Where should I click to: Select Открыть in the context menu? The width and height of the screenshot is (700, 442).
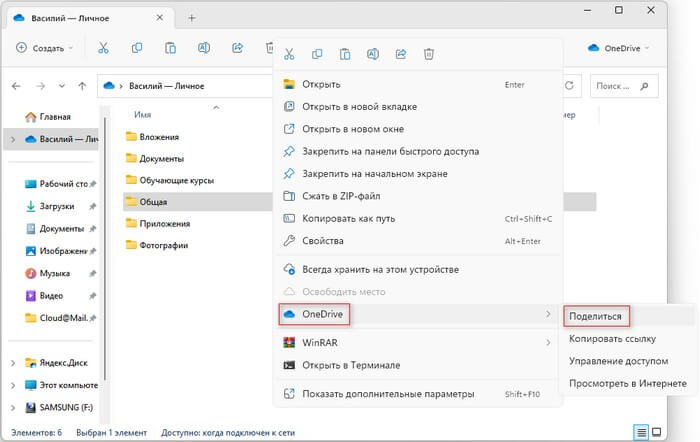pyautogui.click(x=417, y=84)
